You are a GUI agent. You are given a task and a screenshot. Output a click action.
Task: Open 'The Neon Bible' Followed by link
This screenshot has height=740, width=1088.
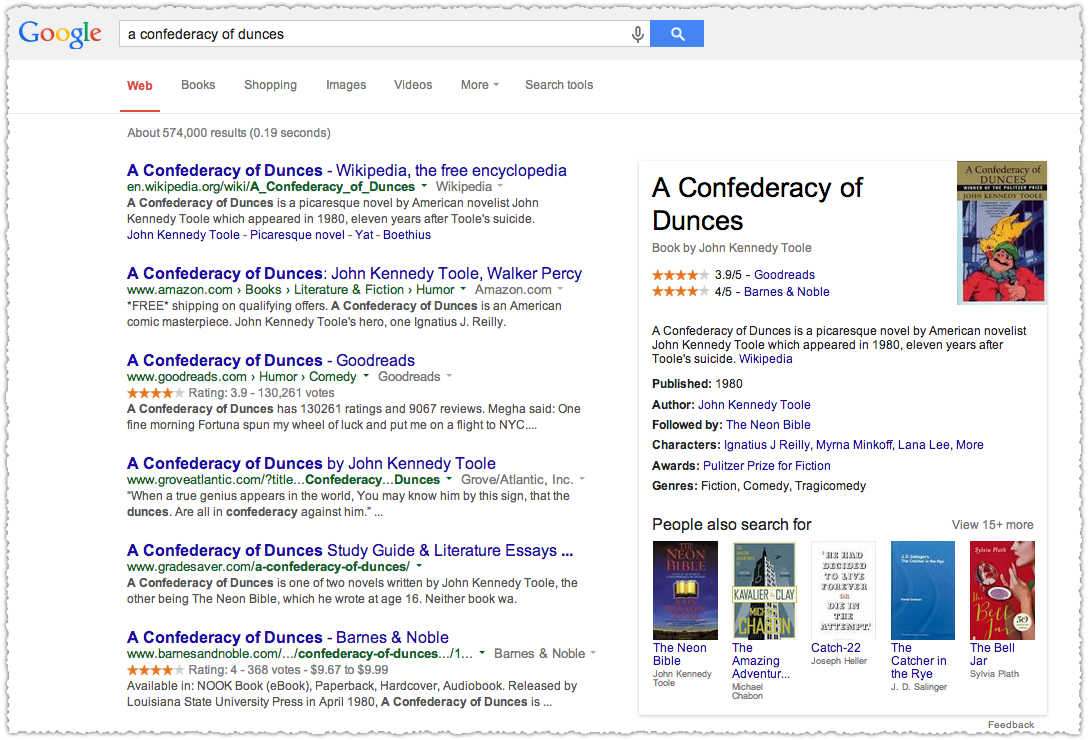click(x=768, y=425)
